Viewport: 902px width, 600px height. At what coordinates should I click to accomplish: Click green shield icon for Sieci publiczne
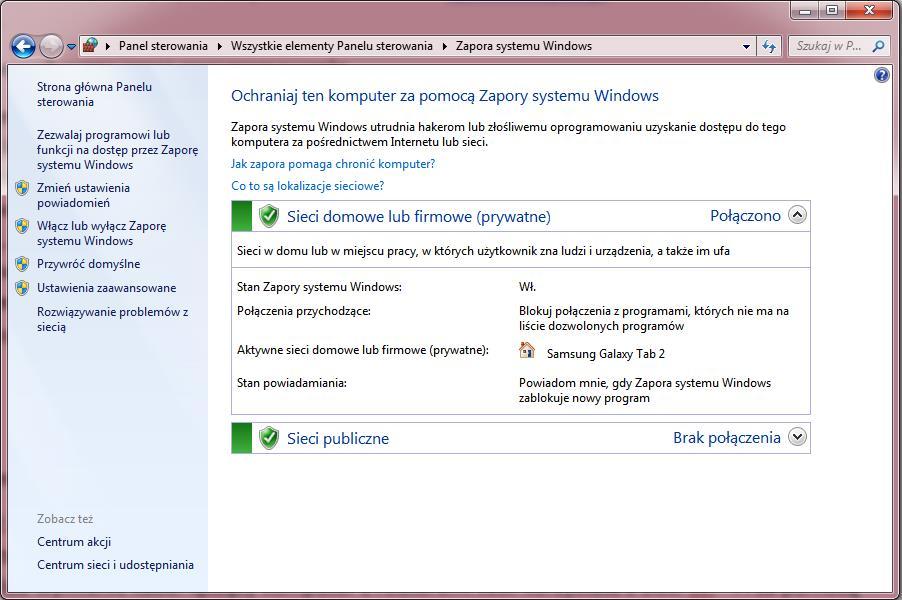click(269, 438)
